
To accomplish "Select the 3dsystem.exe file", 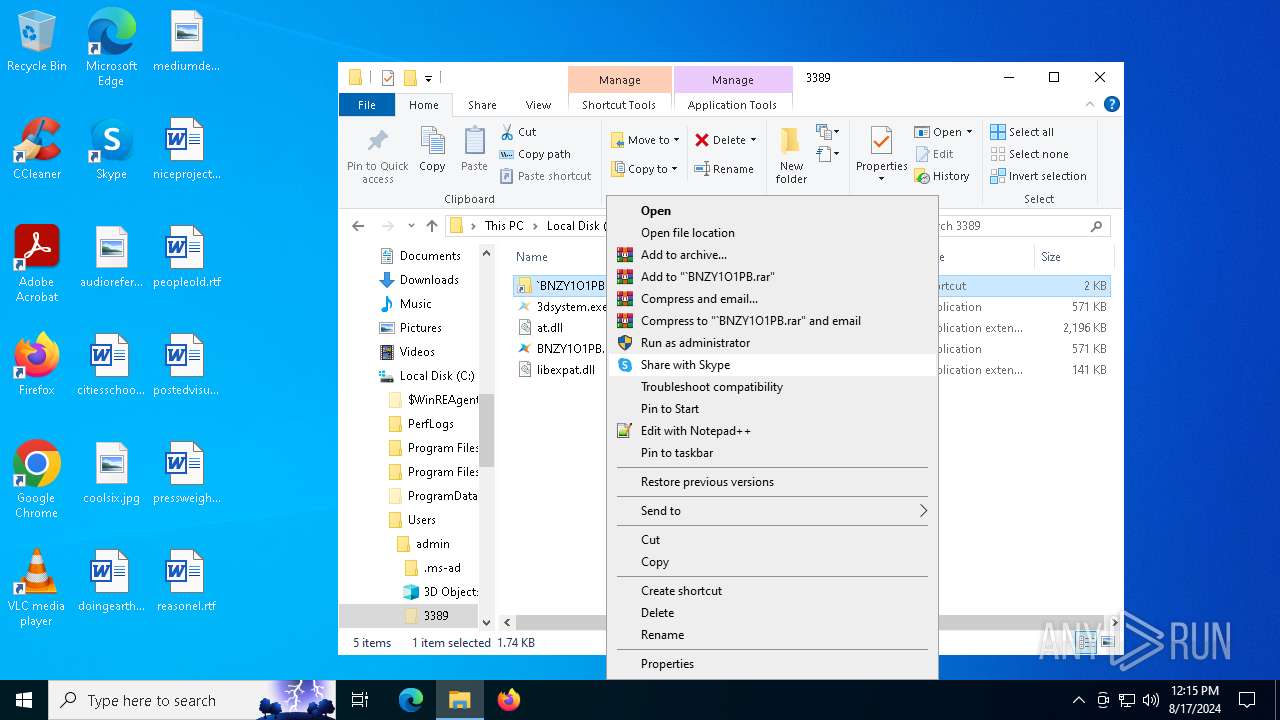I will [x=570, y=307].
